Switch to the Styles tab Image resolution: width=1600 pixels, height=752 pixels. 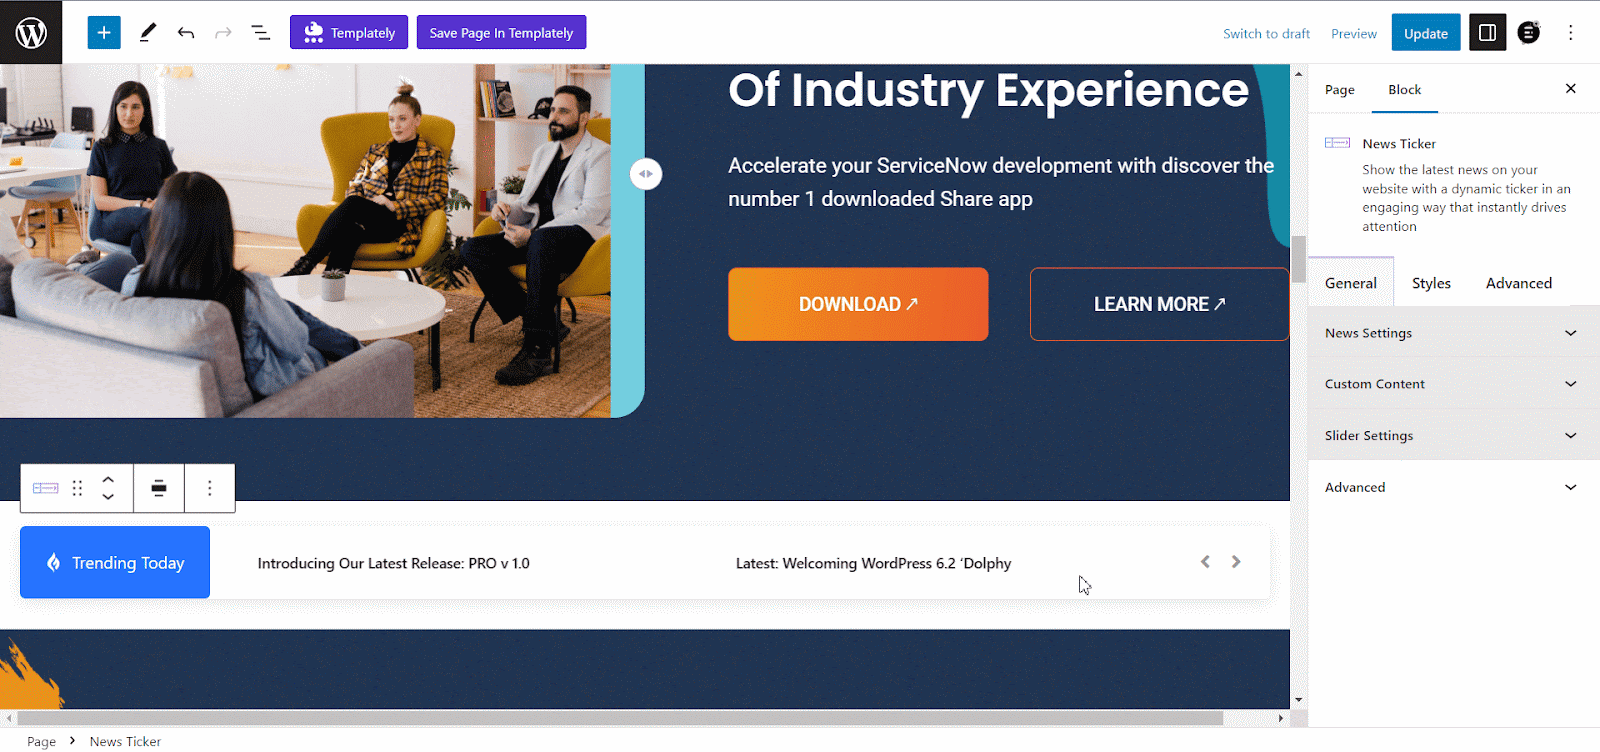1431,283
